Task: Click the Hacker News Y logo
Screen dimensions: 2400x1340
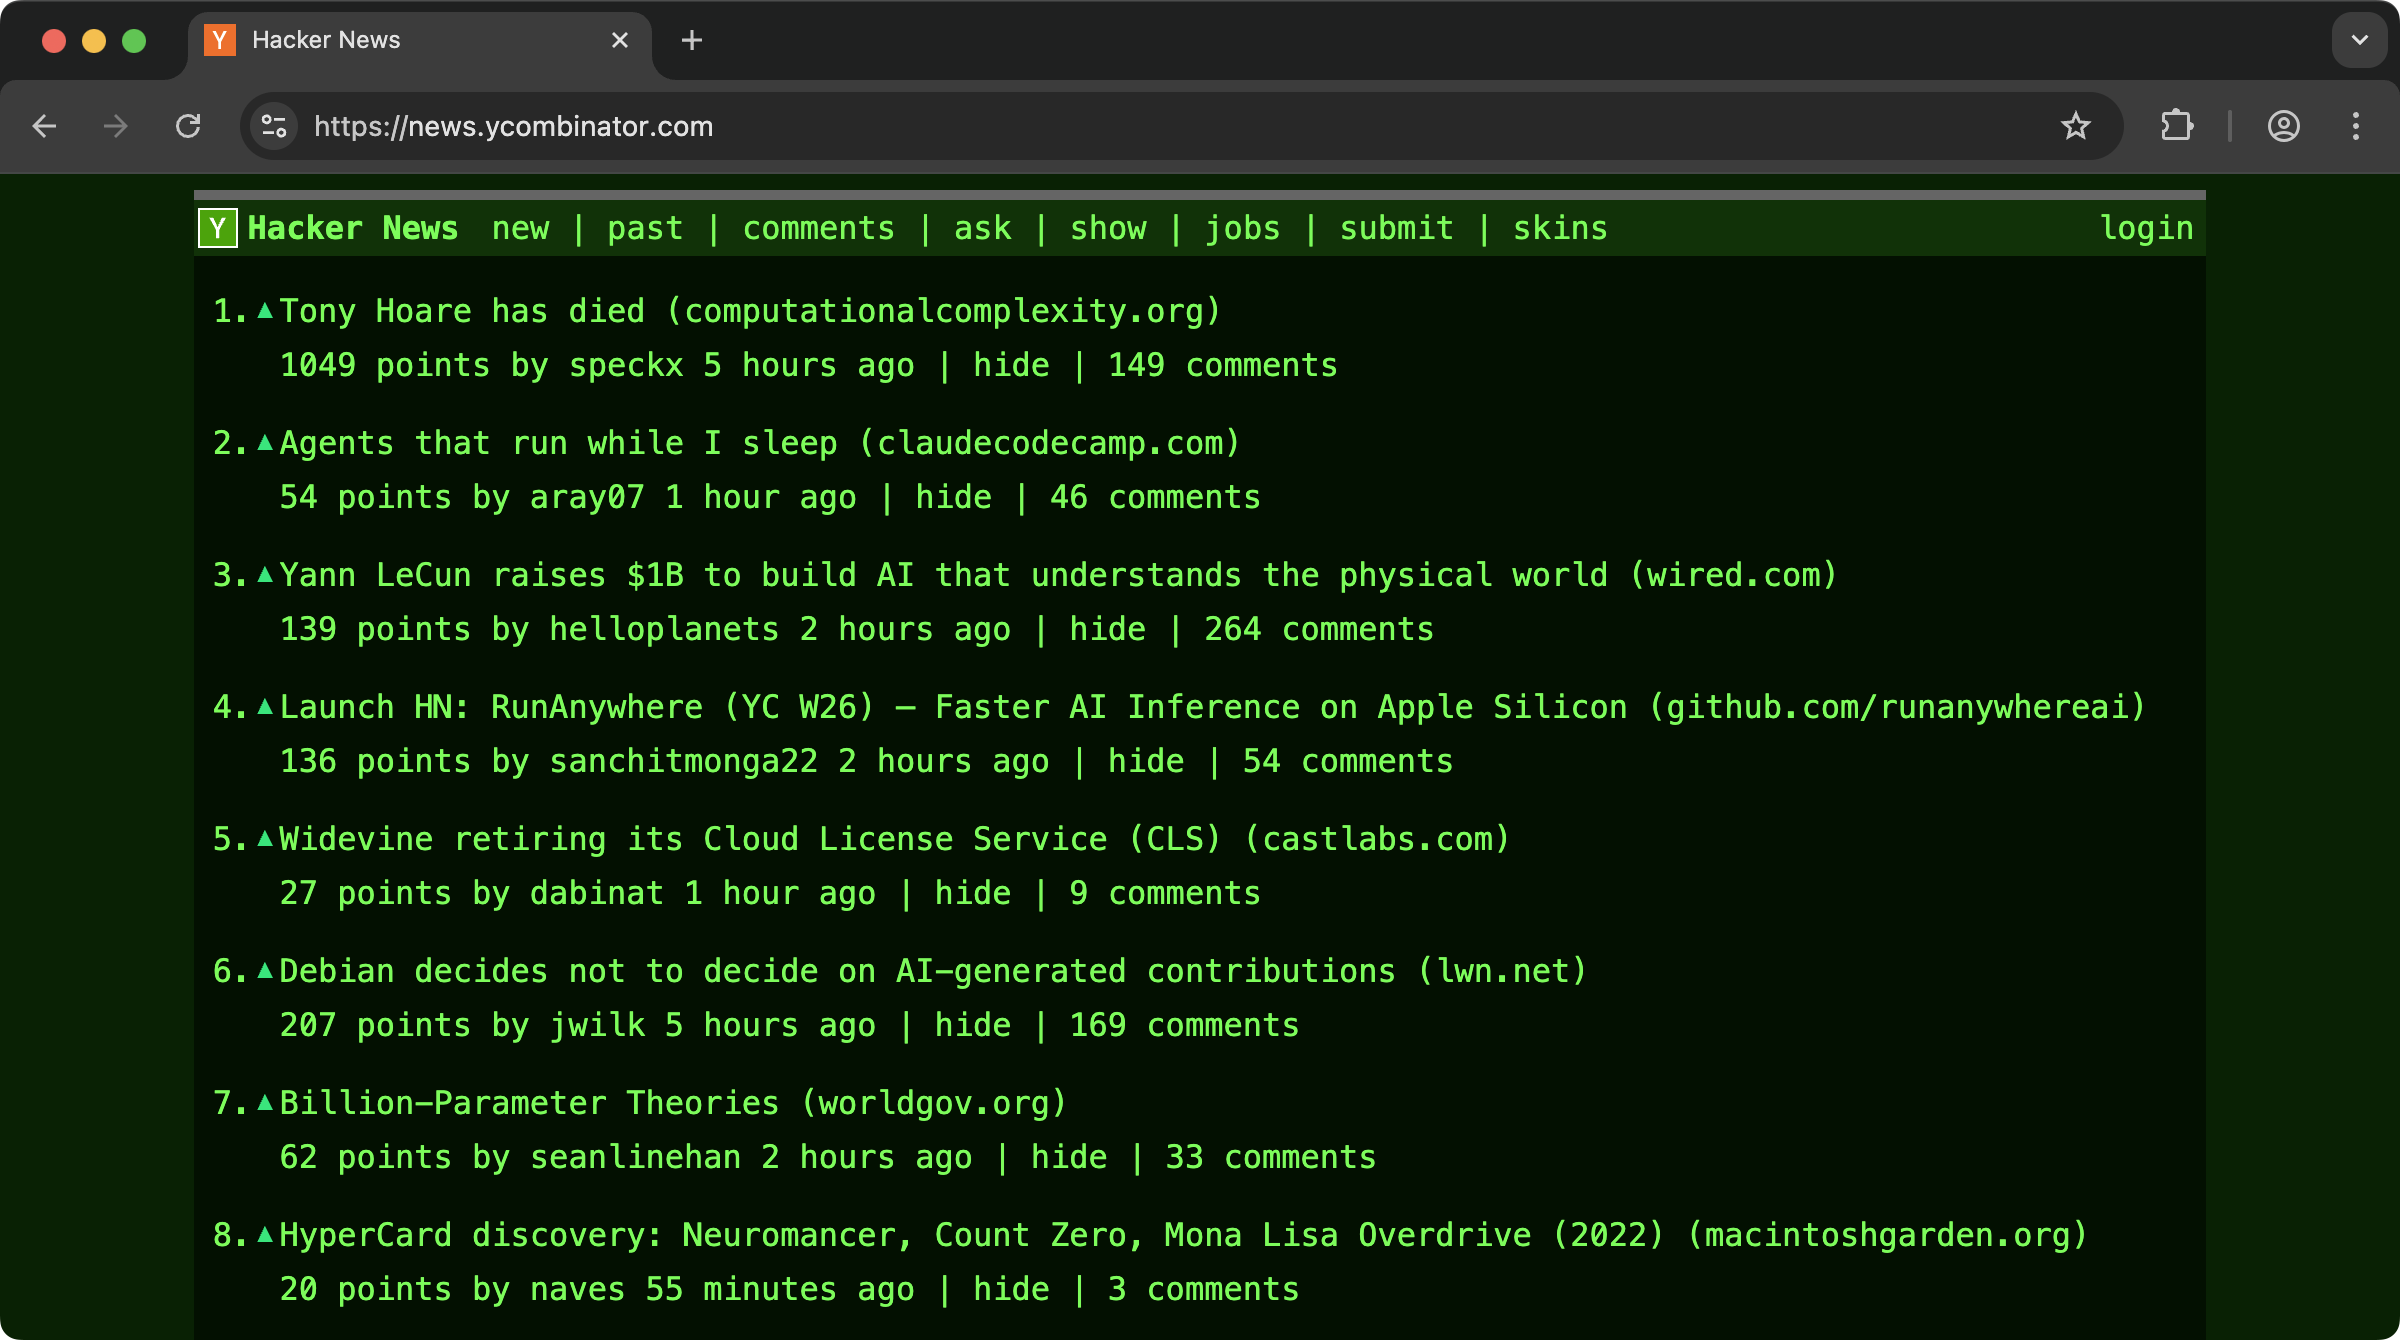Action: point(217,228)
